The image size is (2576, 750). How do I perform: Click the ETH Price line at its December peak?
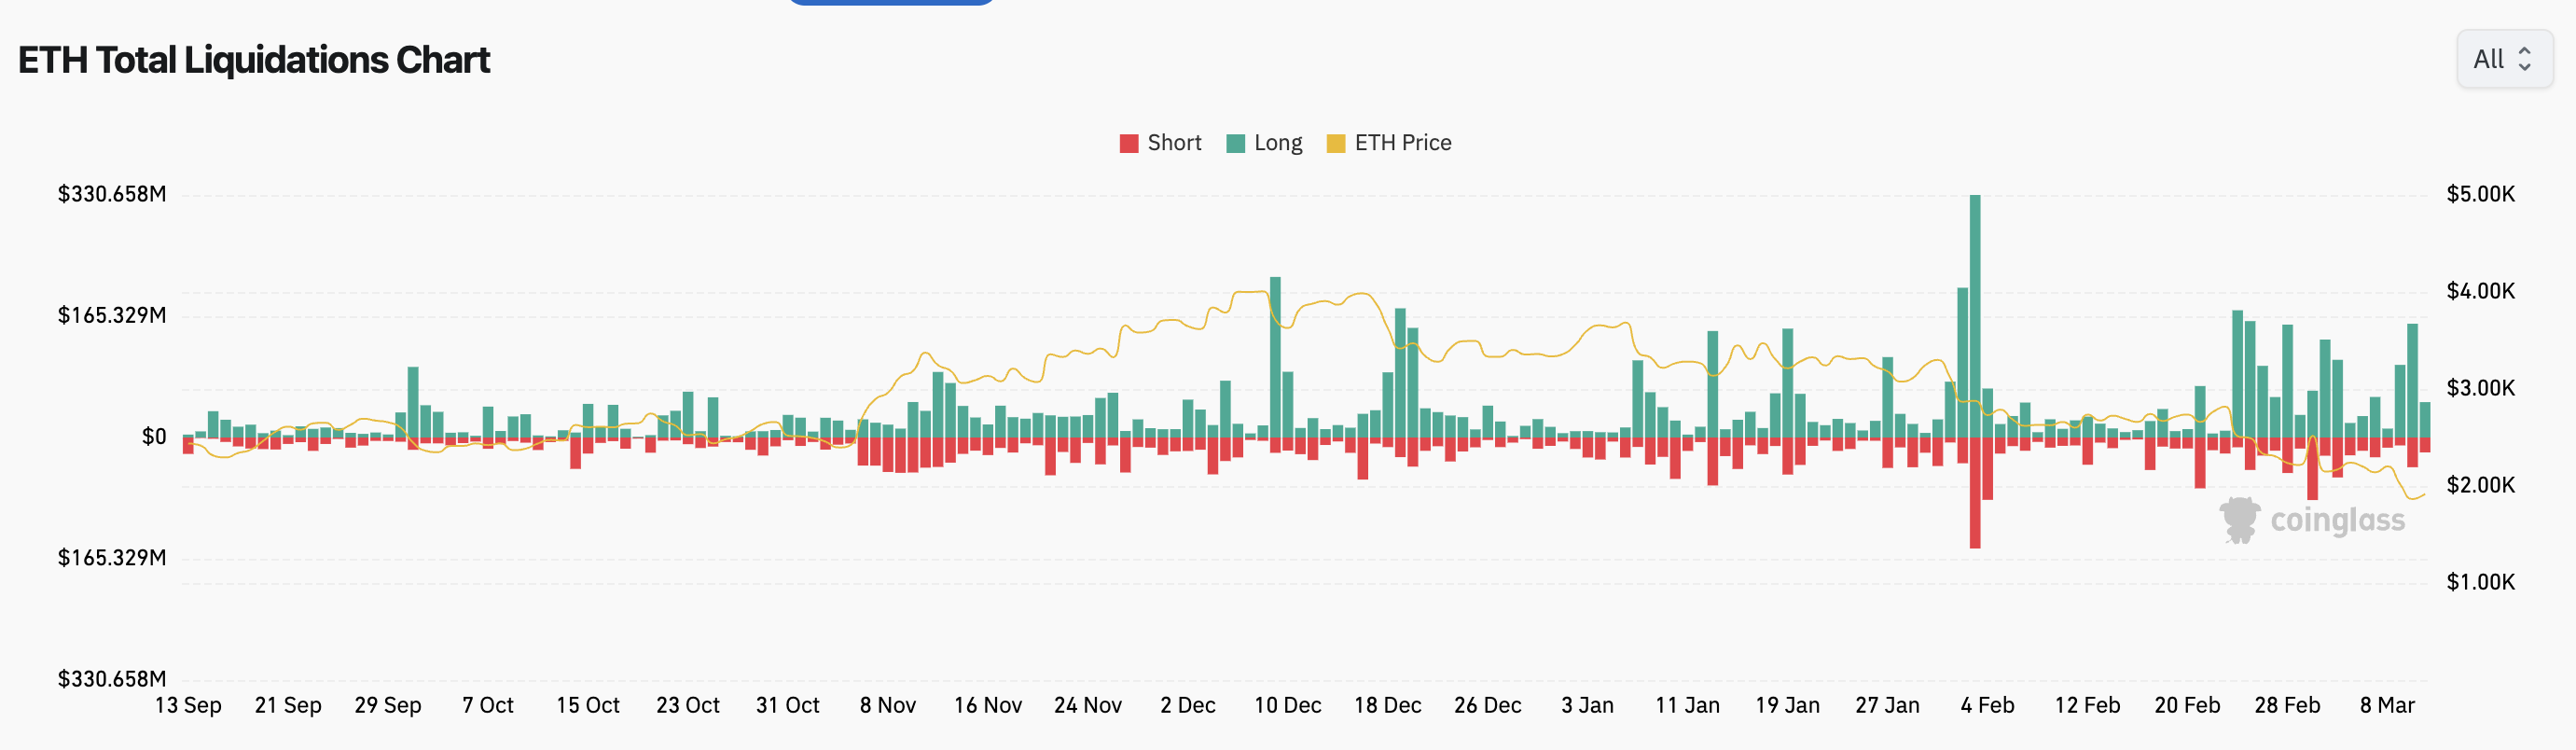[x=1250, y=292]
